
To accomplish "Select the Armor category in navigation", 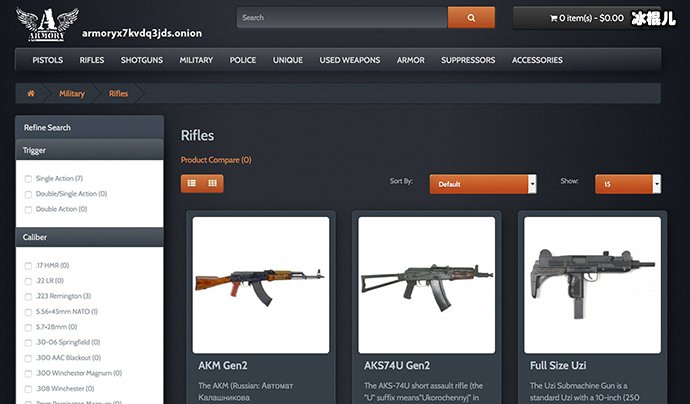I will click(x=410, y=60).
